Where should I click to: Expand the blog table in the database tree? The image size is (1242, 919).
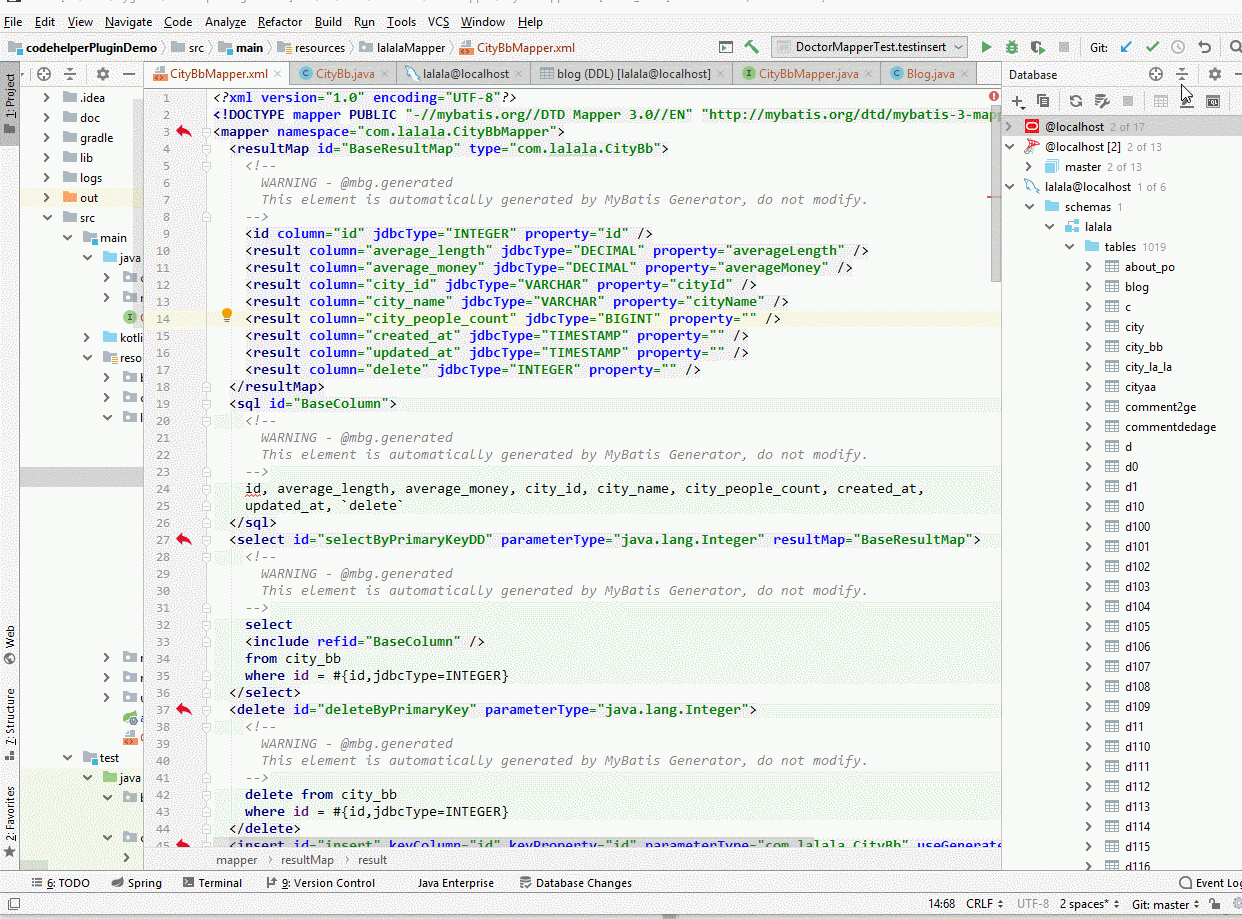(x=1090, y=286)
